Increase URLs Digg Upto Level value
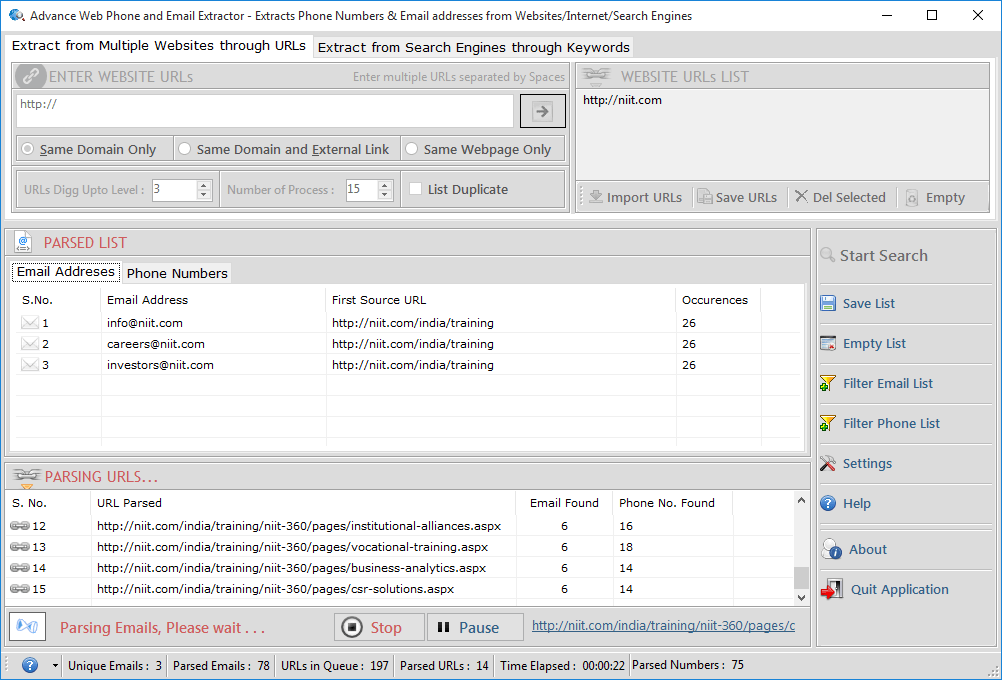1002x680 pixels. tap(204, 185)
